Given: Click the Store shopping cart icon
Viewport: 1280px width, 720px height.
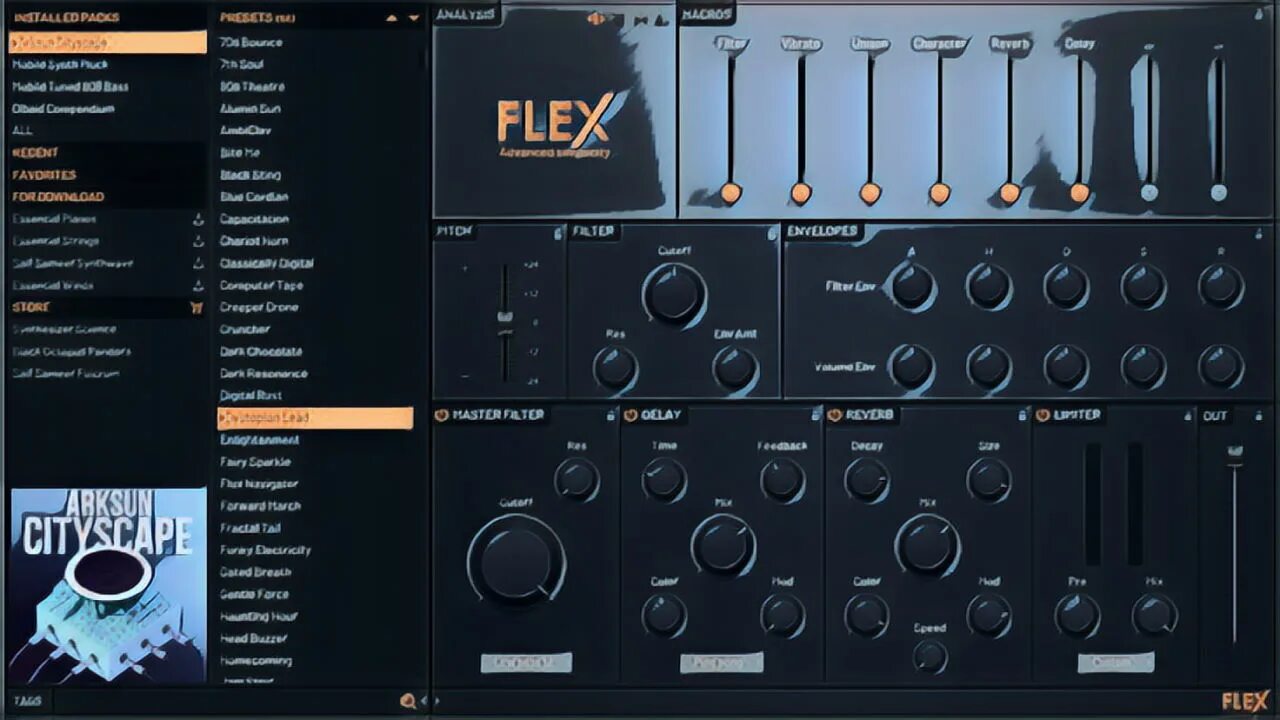Looking at the screenshot, I should [x=197, y=308].
